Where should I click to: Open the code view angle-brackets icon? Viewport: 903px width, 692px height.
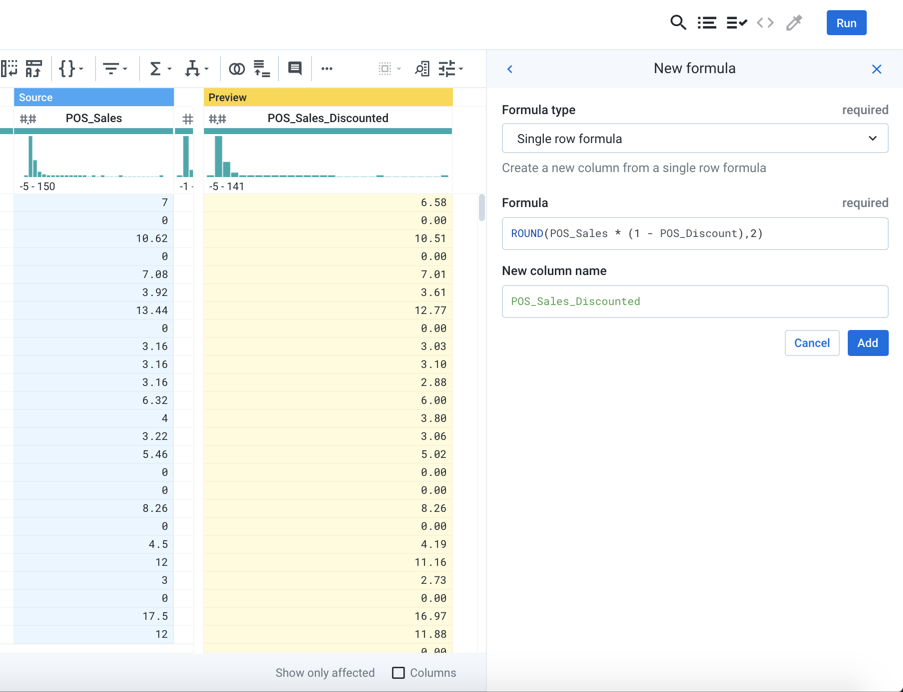click(765, 22)
